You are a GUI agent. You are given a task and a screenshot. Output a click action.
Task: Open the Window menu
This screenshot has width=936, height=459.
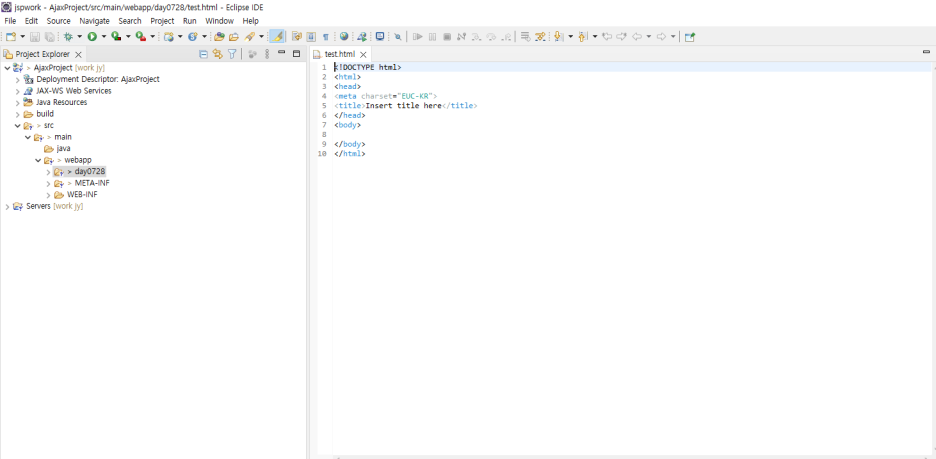pos(219,21)
